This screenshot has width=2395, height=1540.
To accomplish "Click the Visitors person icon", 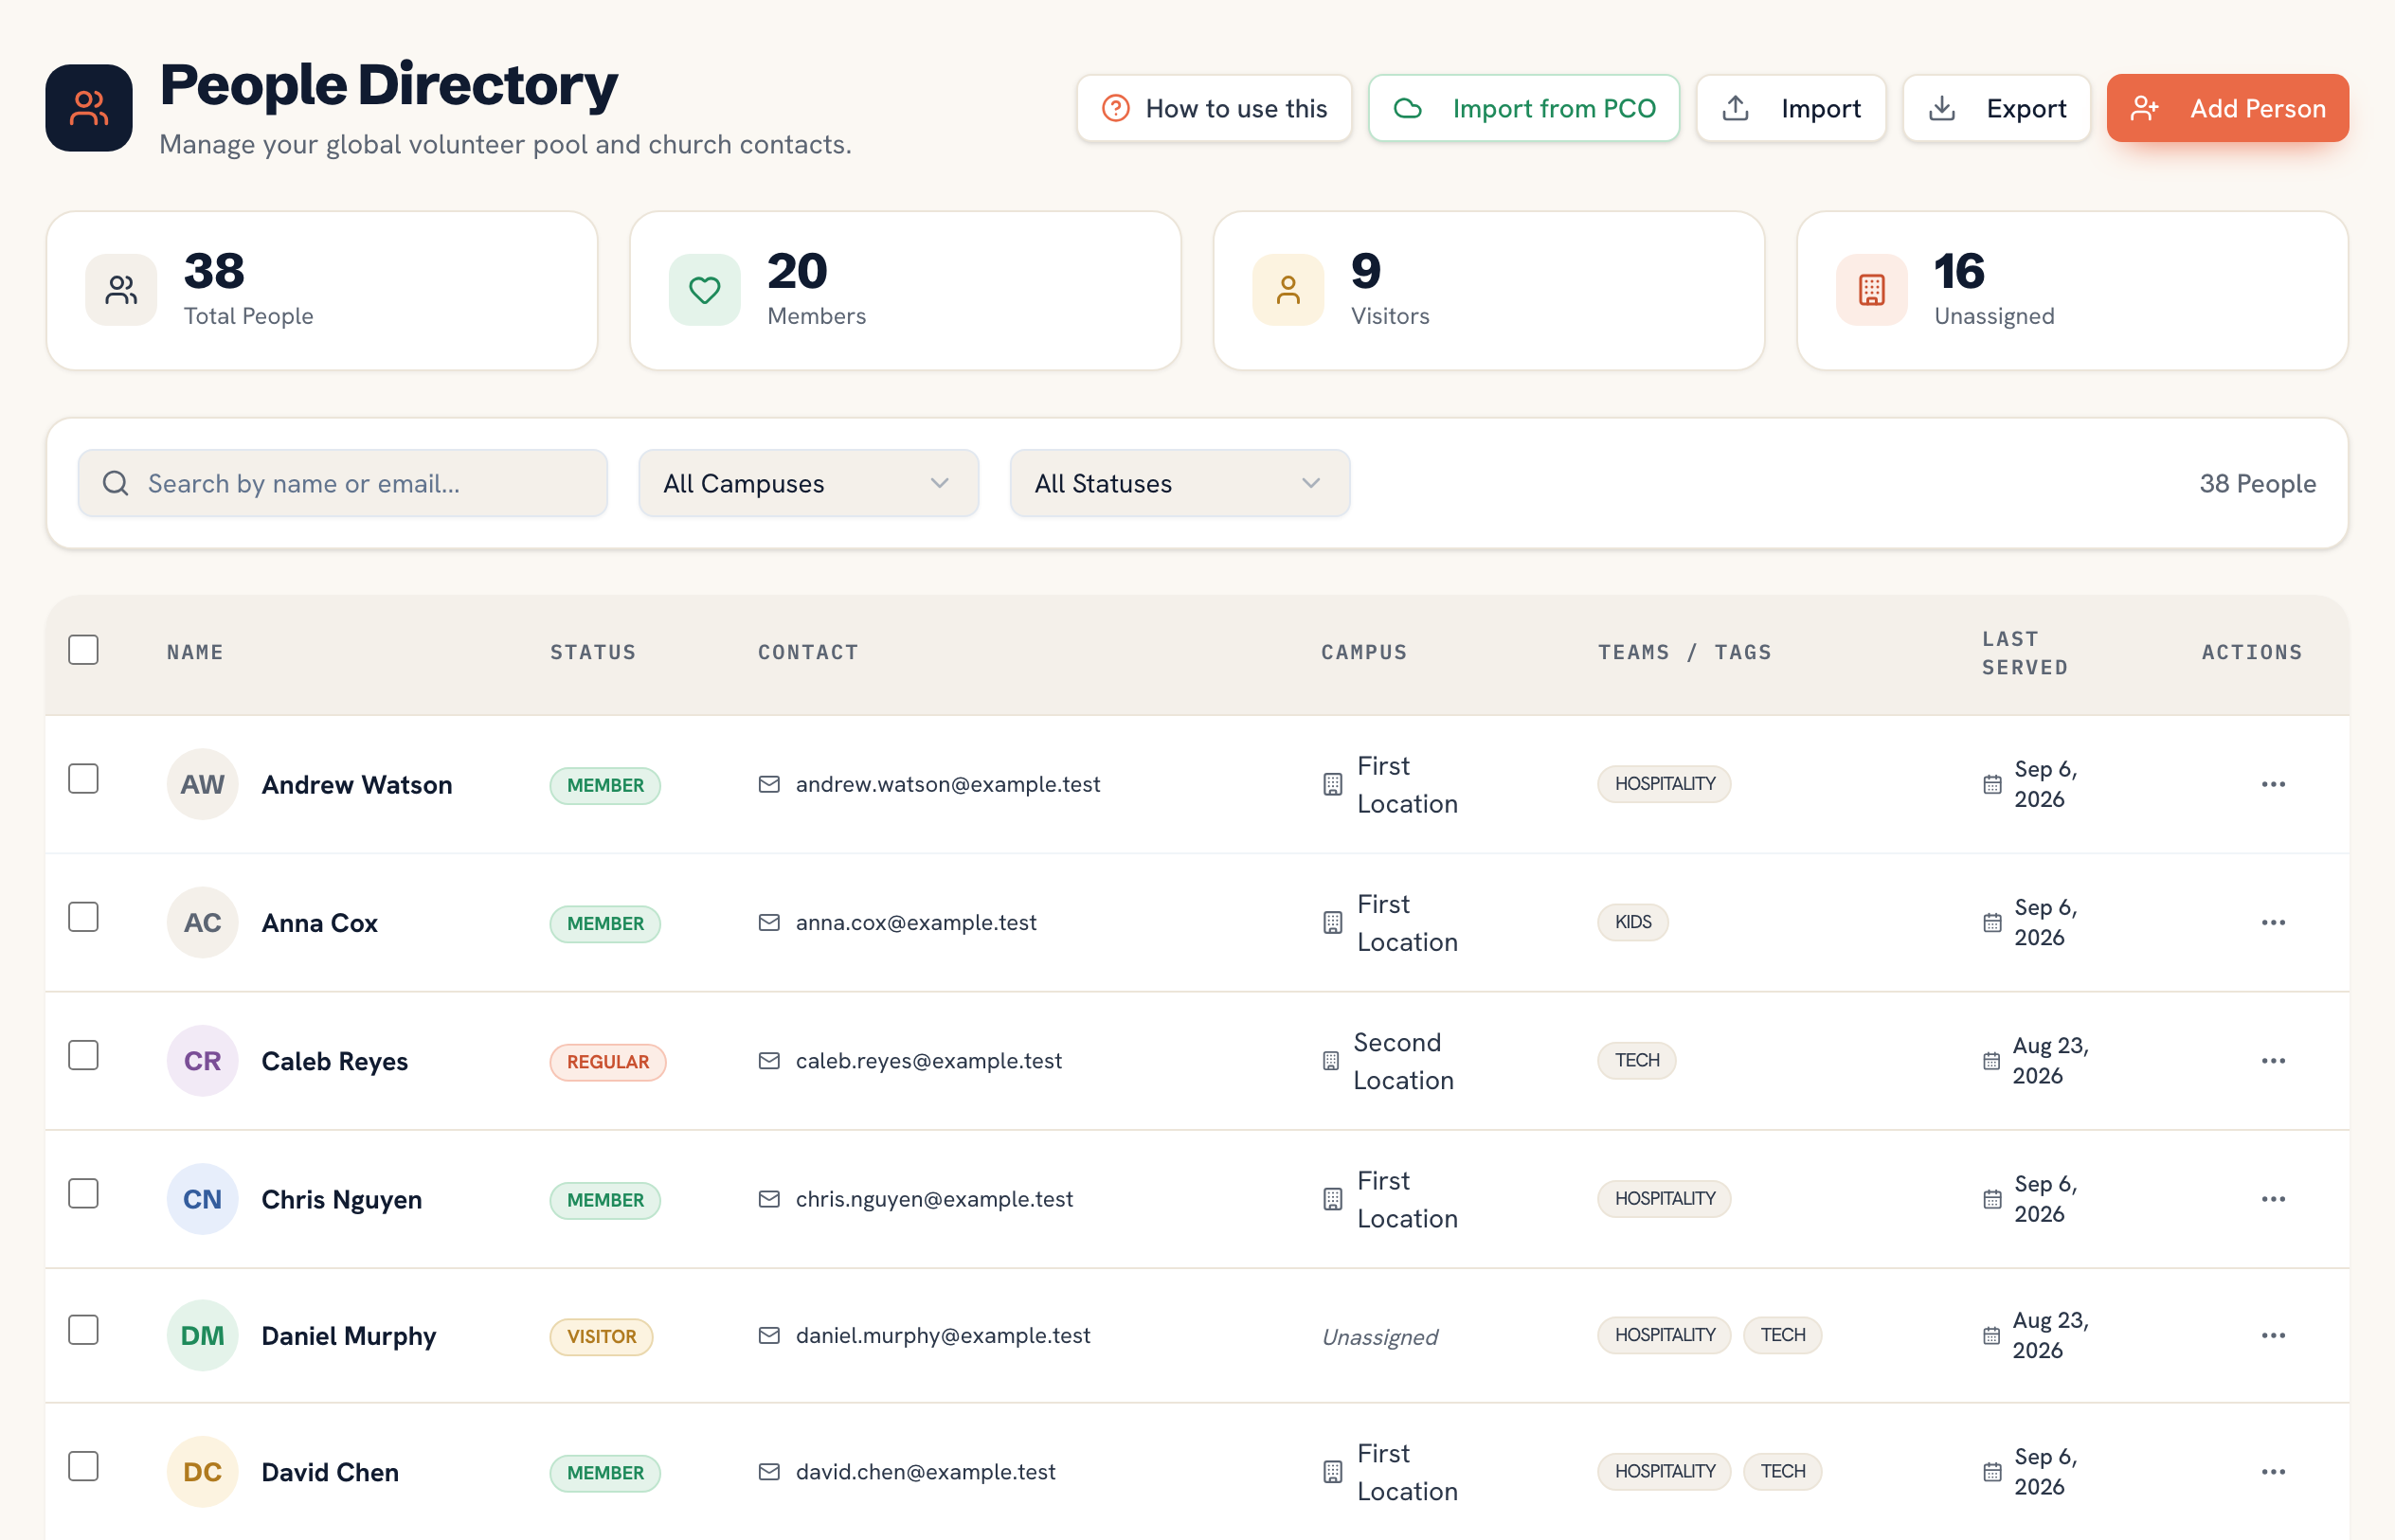I will click(1288, 290).
